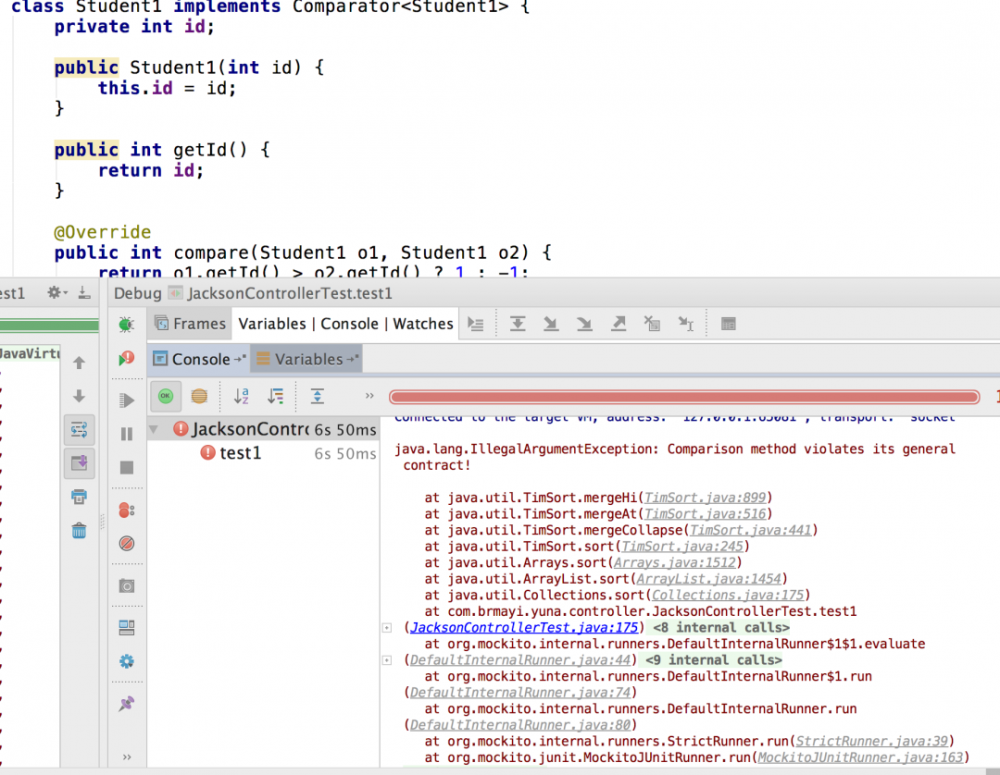Viewport: 1000px width, 775px height.
Task: Open MockitoJUnitRunner.java:163 link
Action: 860,758
